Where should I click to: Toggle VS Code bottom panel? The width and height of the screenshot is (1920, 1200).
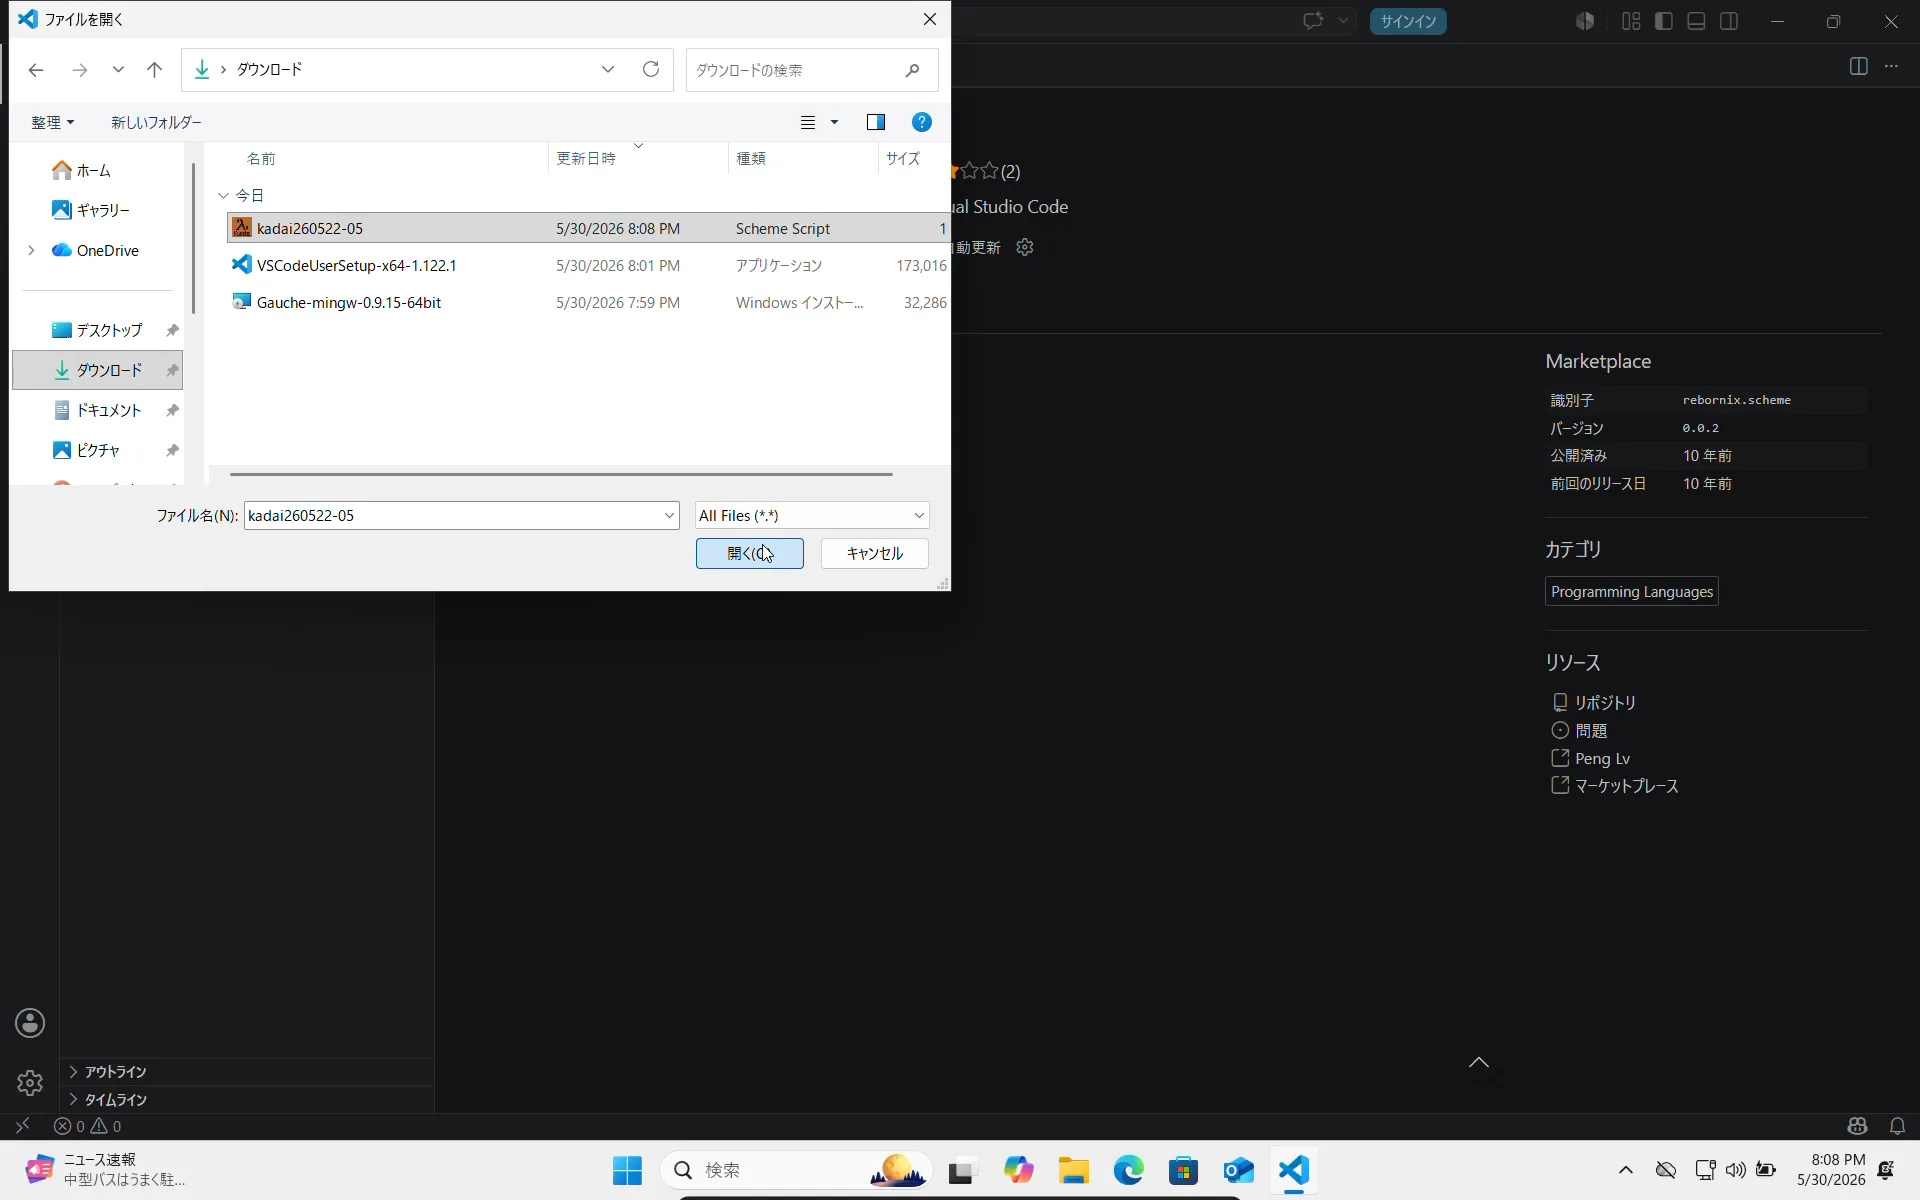coord(1696,21)
